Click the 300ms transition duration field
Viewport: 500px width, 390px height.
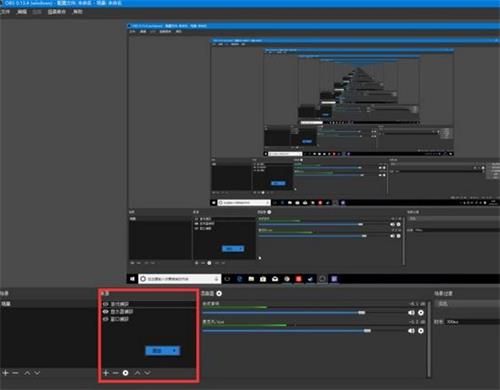472,322
